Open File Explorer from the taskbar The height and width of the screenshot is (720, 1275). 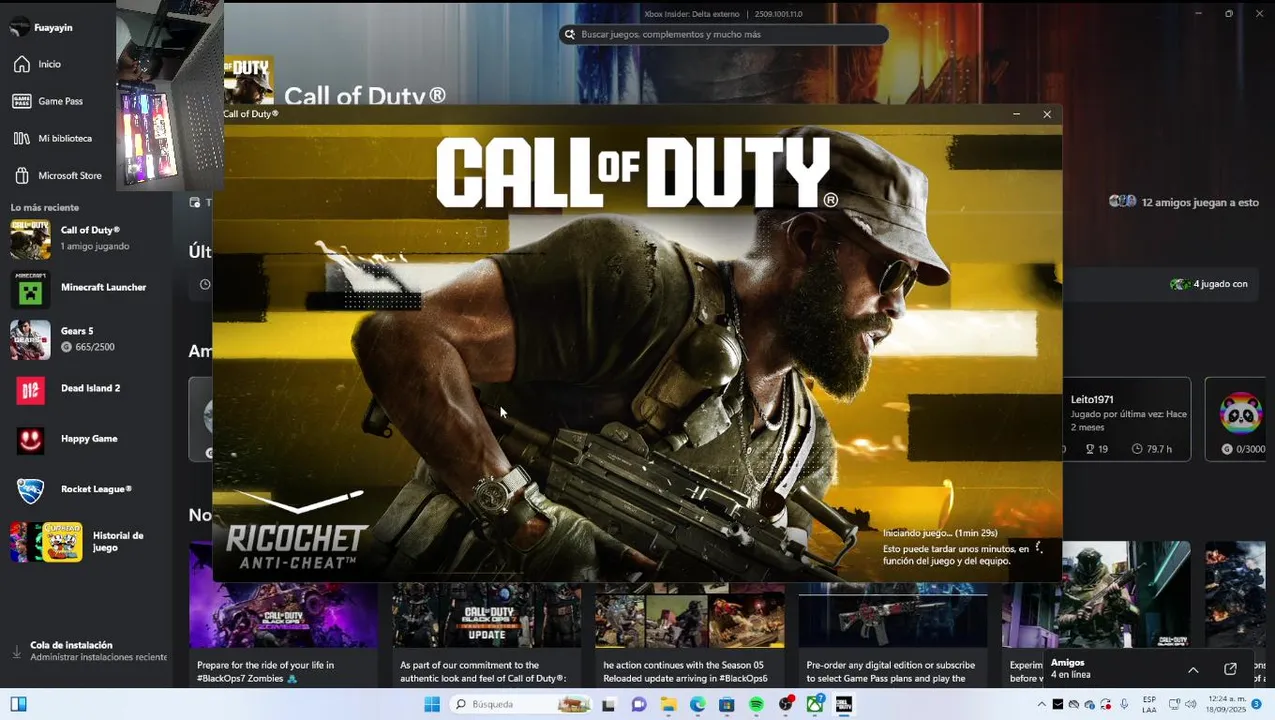click(668, 704)
